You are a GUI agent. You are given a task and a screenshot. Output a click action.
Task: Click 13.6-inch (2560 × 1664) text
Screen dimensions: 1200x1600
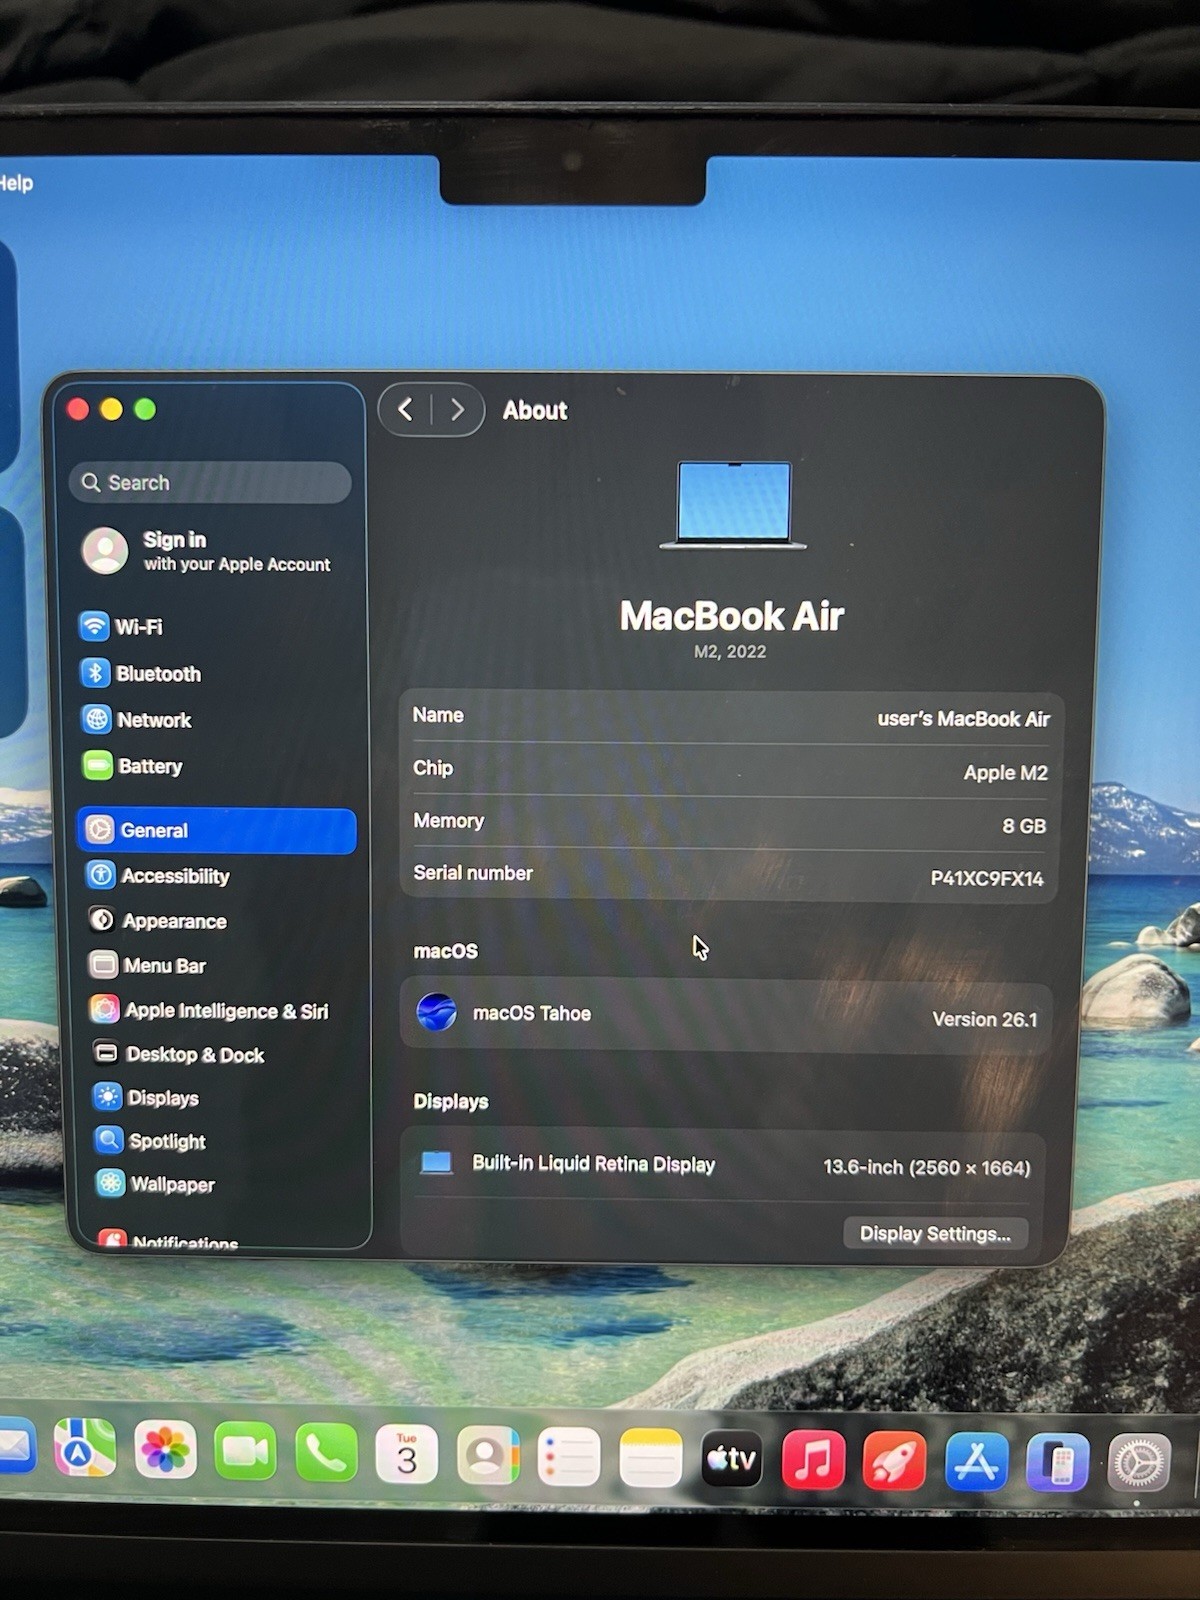[x=926, y=1167]
